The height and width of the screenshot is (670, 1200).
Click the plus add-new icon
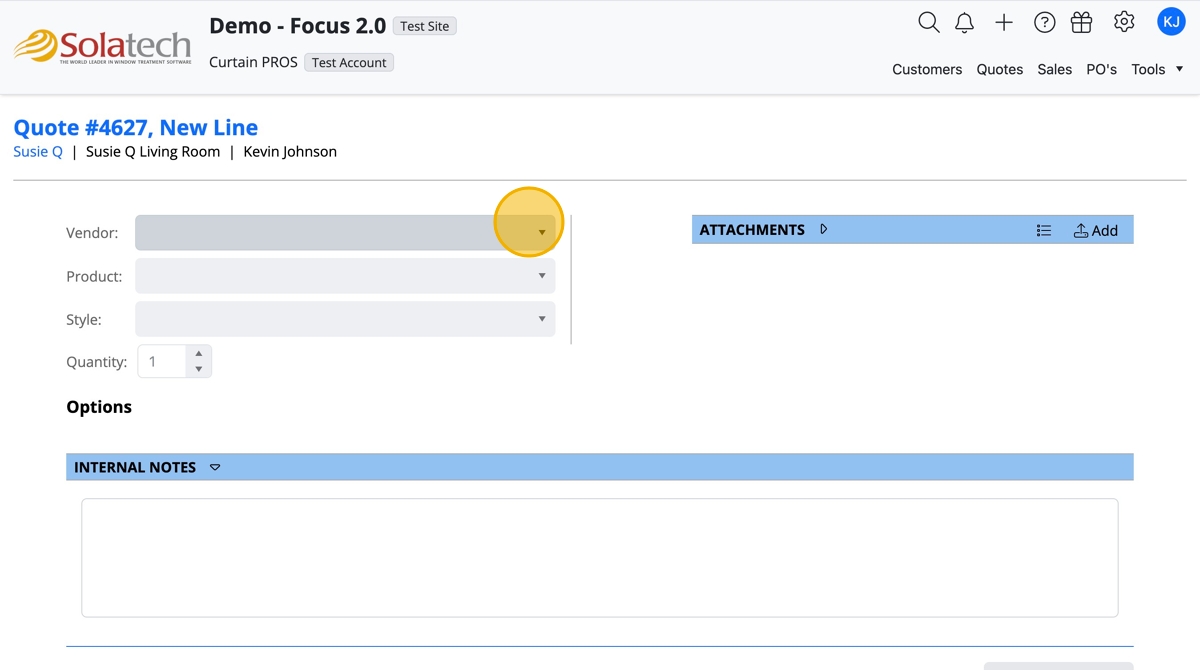1004,22
